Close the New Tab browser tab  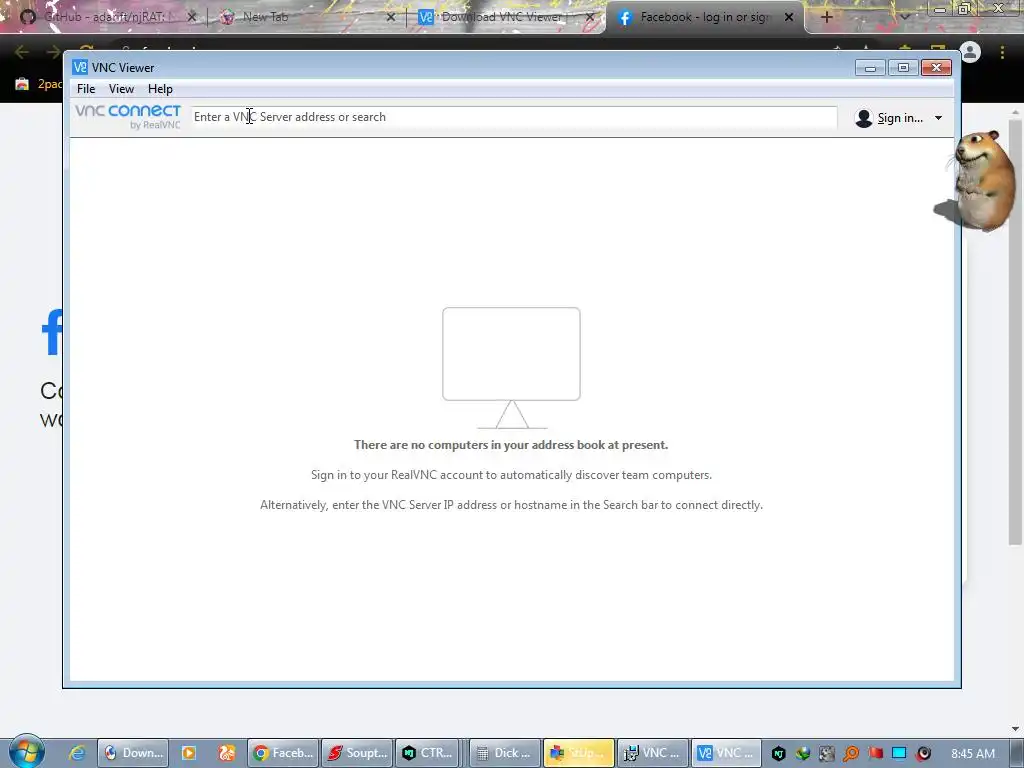tap(391, 17)
